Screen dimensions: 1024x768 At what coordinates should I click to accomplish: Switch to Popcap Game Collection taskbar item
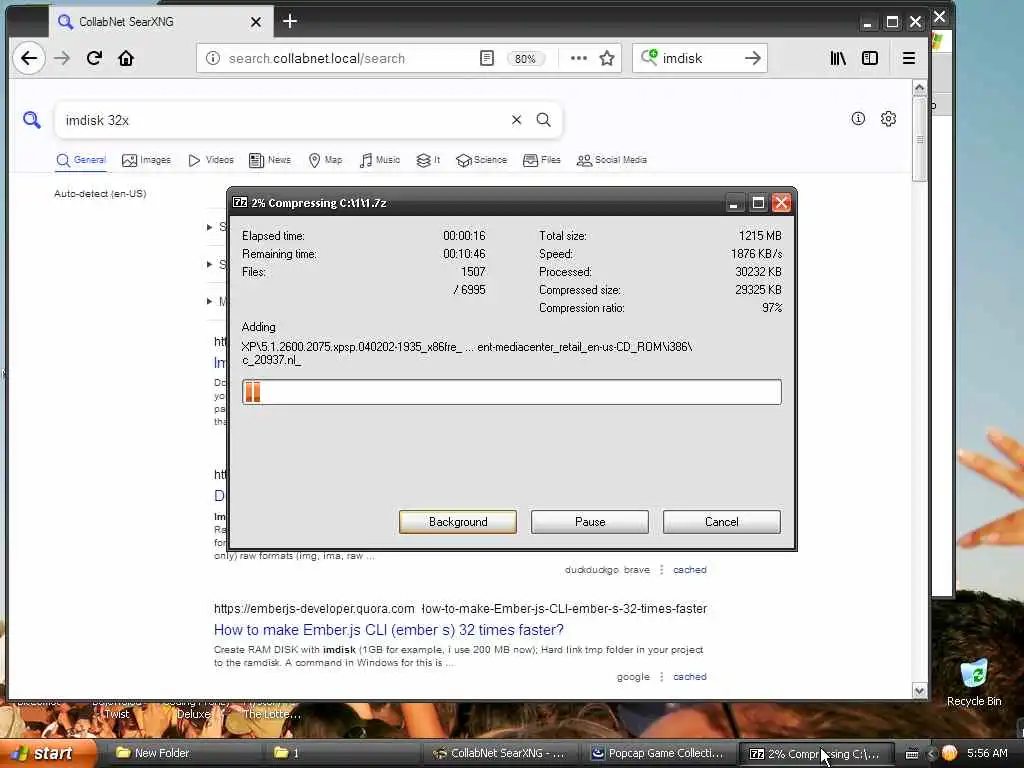point(658,754)
